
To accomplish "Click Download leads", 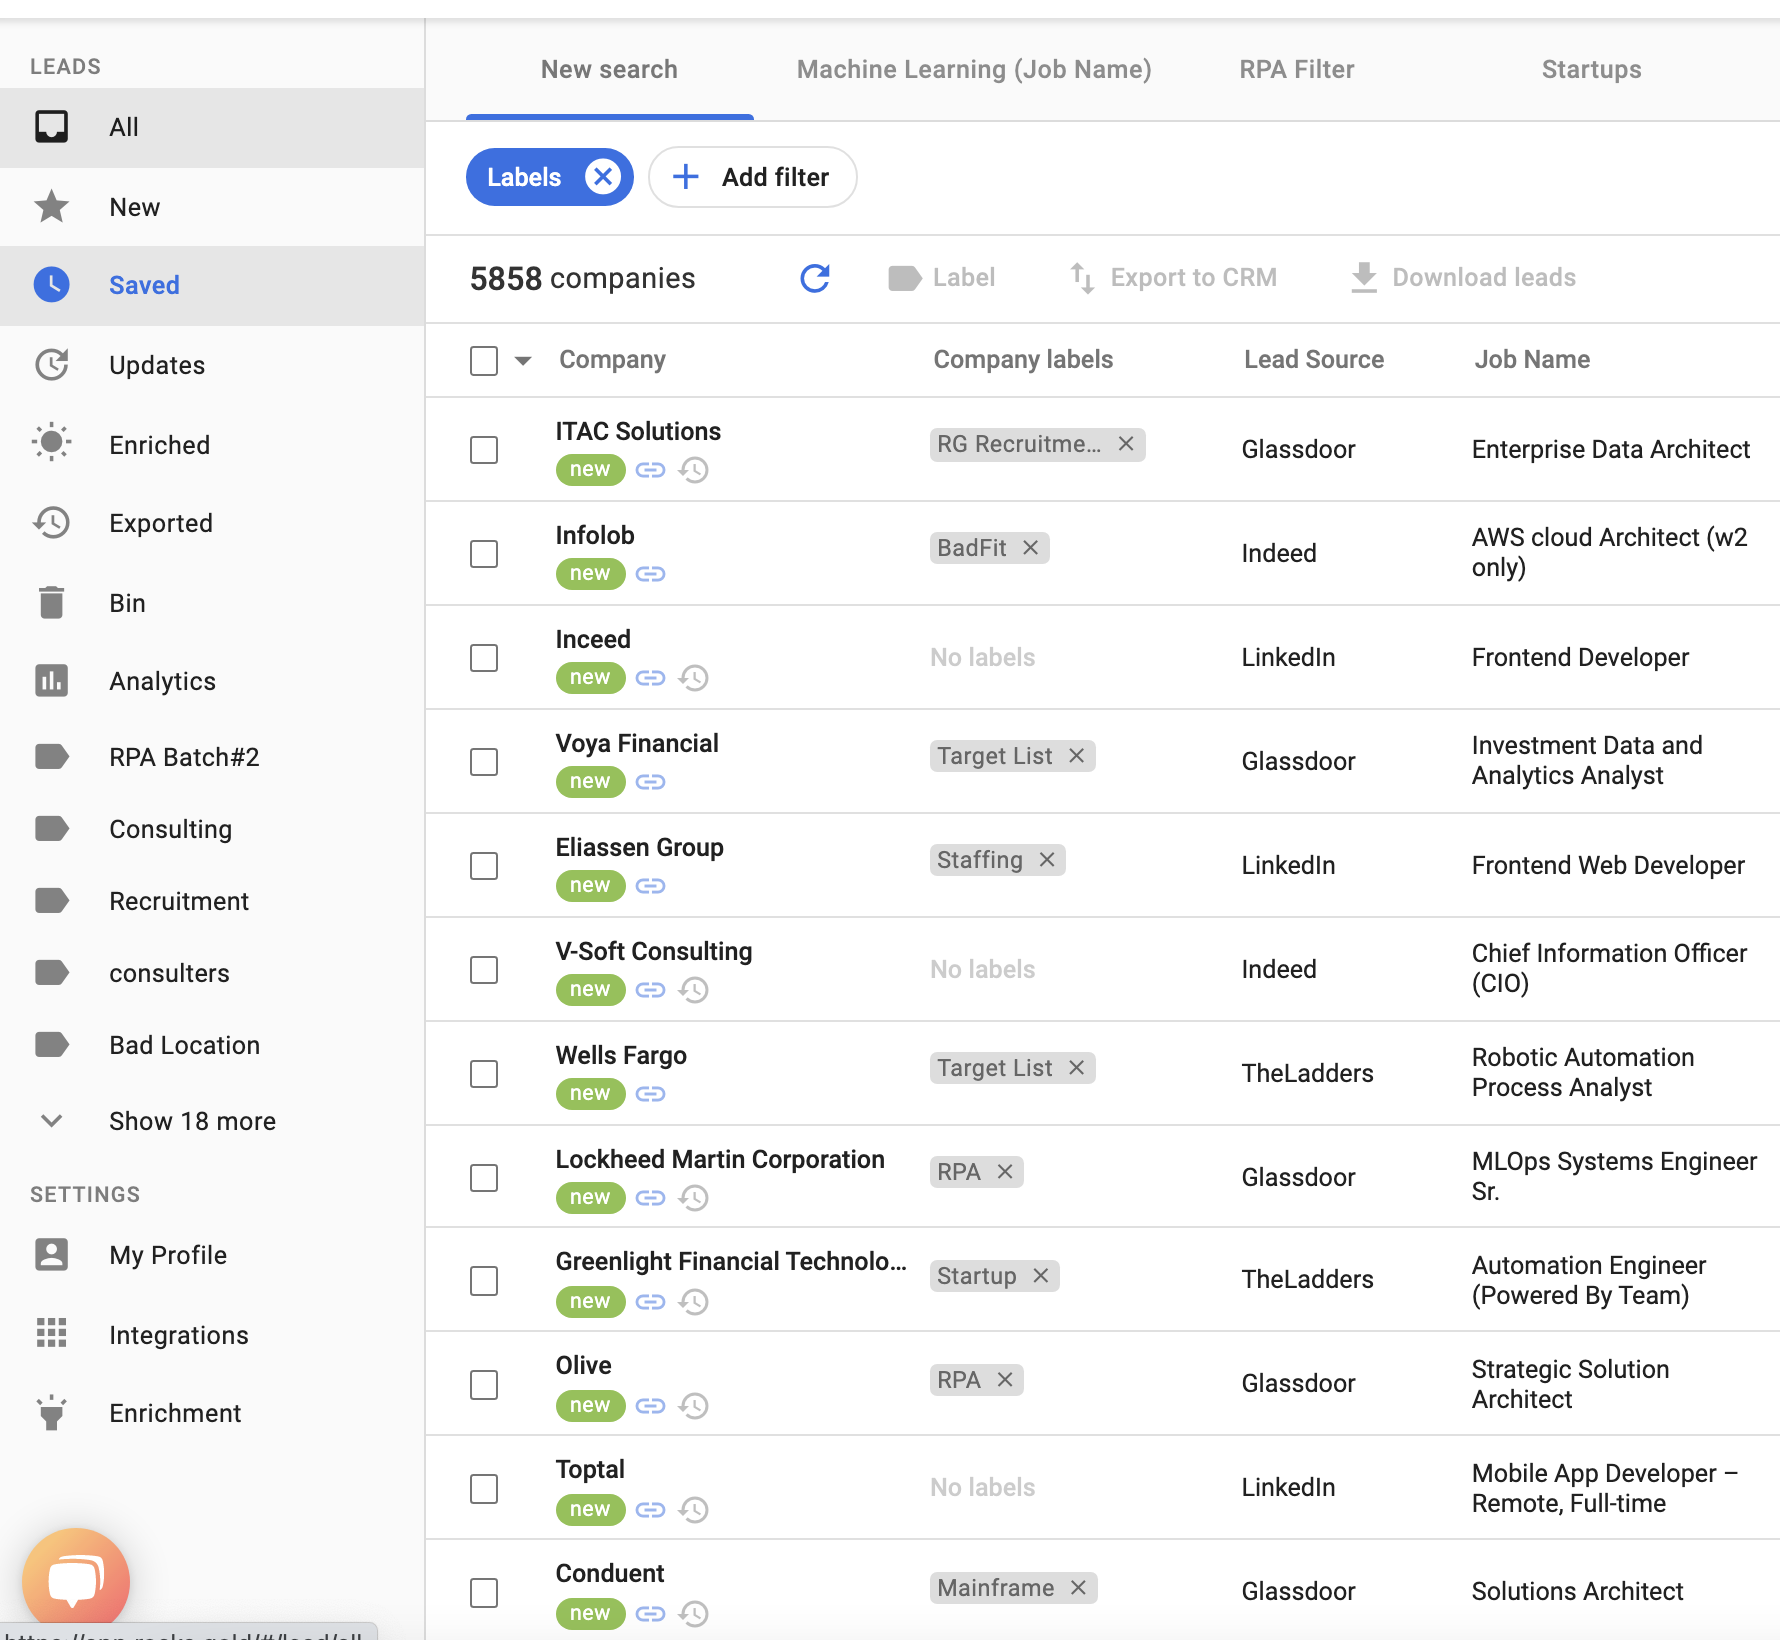I will tap(1463, 278).
